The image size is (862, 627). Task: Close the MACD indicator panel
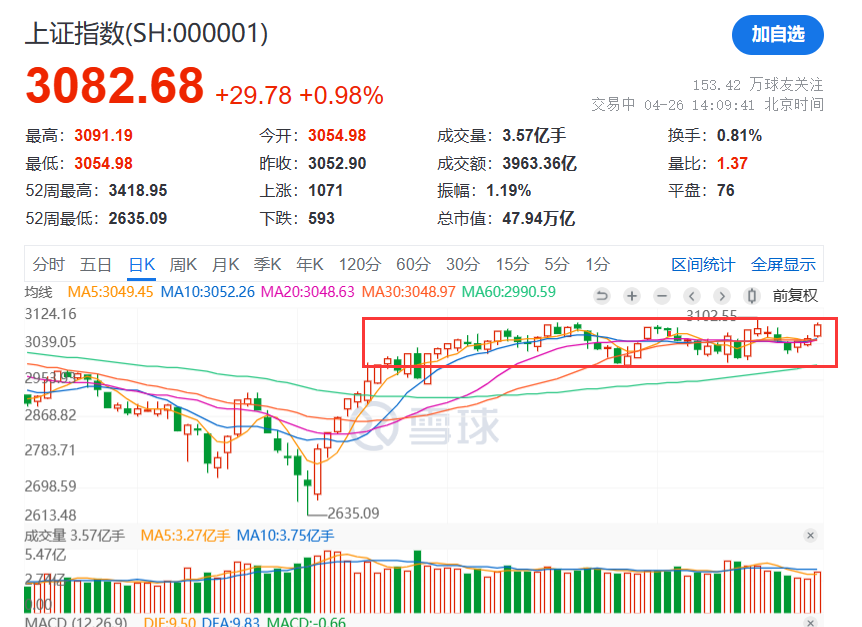coord(810,622)
